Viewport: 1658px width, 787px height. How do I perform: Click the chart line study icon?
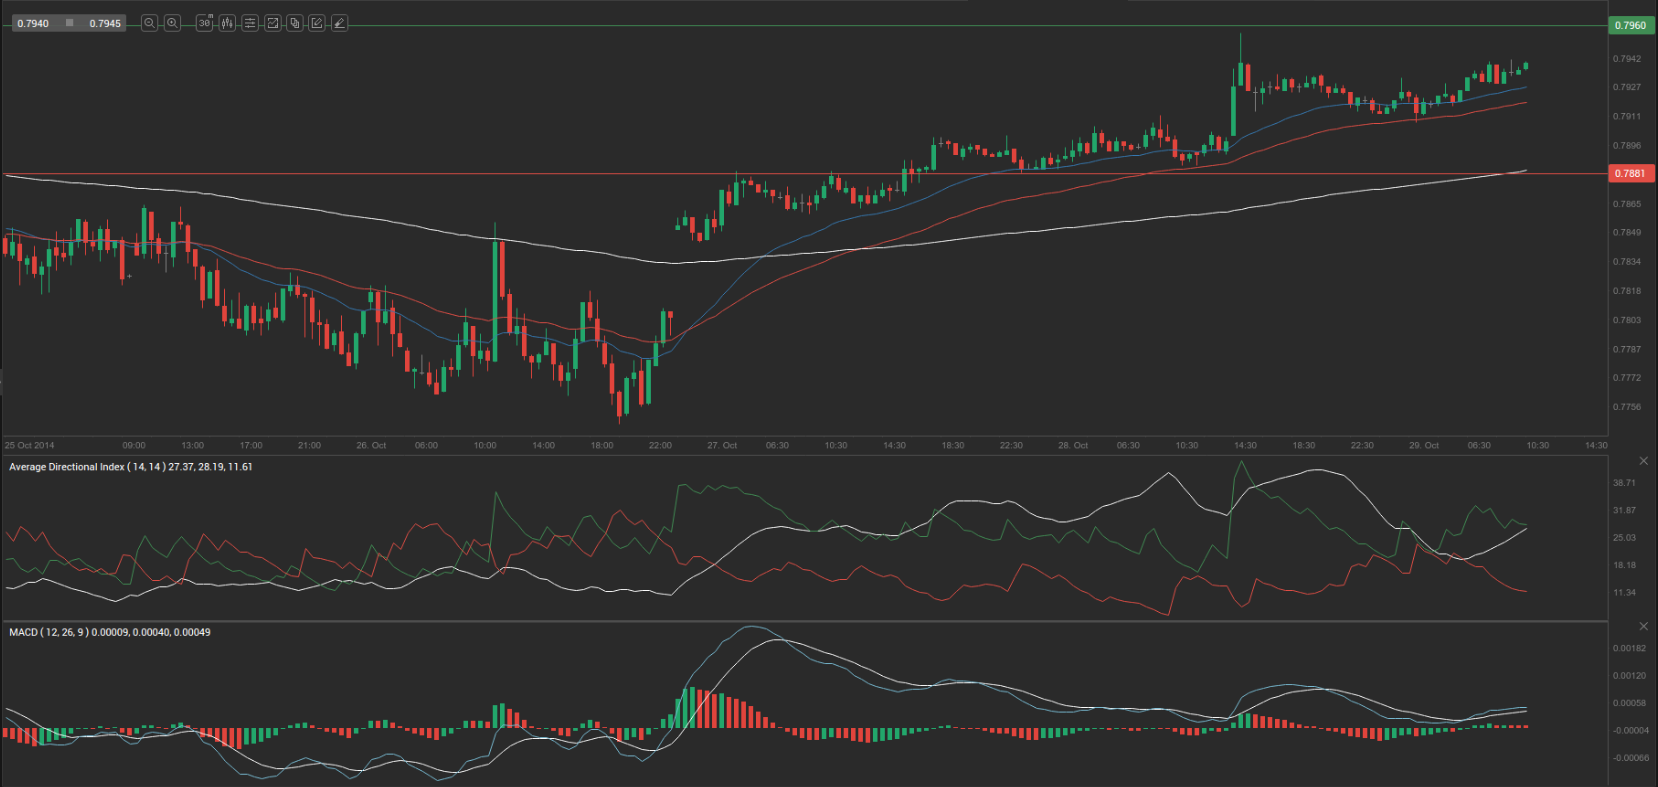(272, 23)
